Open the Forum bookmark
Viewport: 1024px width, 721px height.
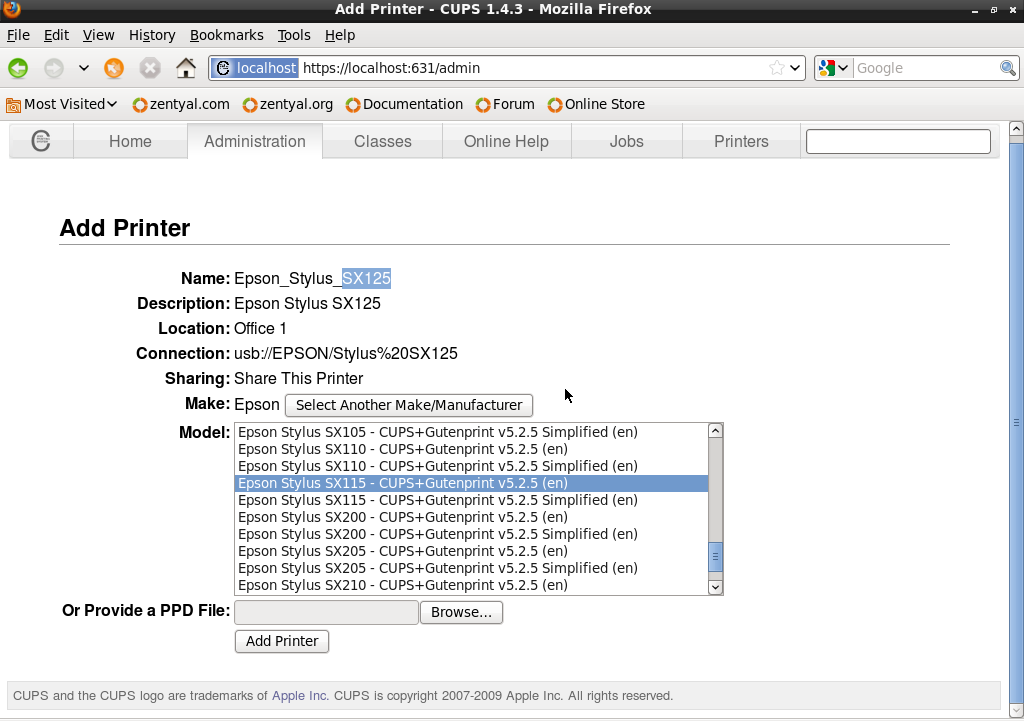[505, 104]
